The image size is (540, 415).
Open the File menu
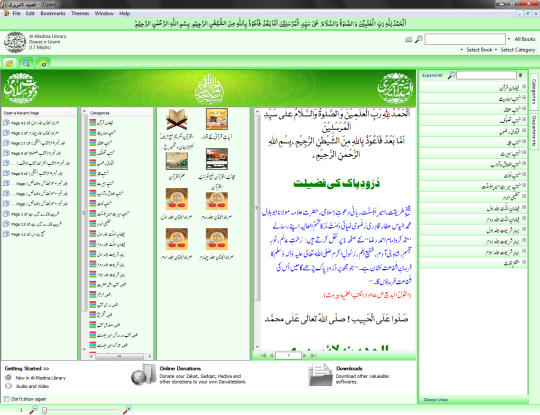coord(16,13)
